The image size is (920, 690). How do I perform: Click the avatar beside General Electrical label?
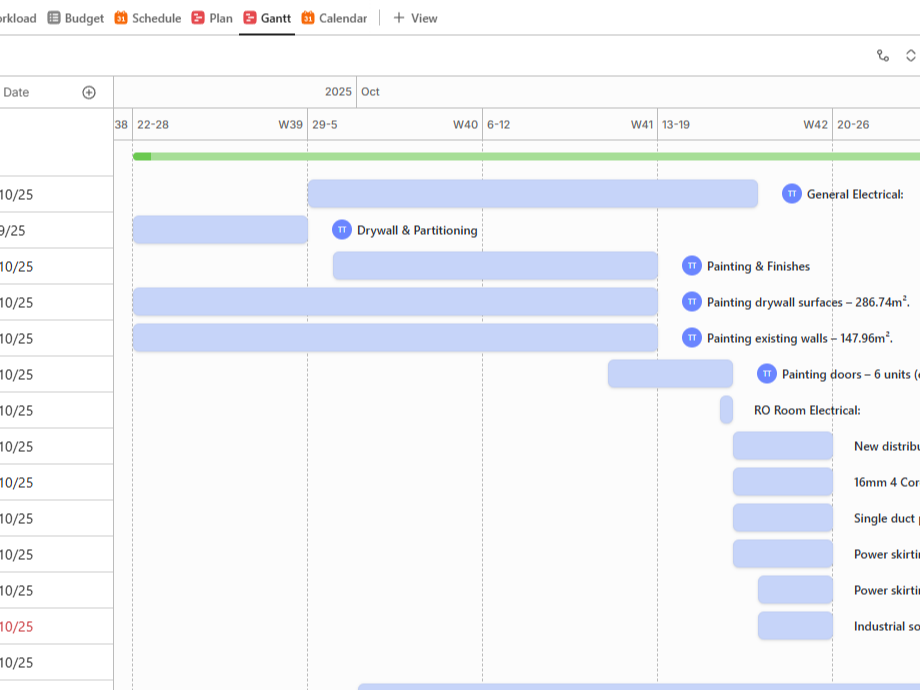[790, 194]
